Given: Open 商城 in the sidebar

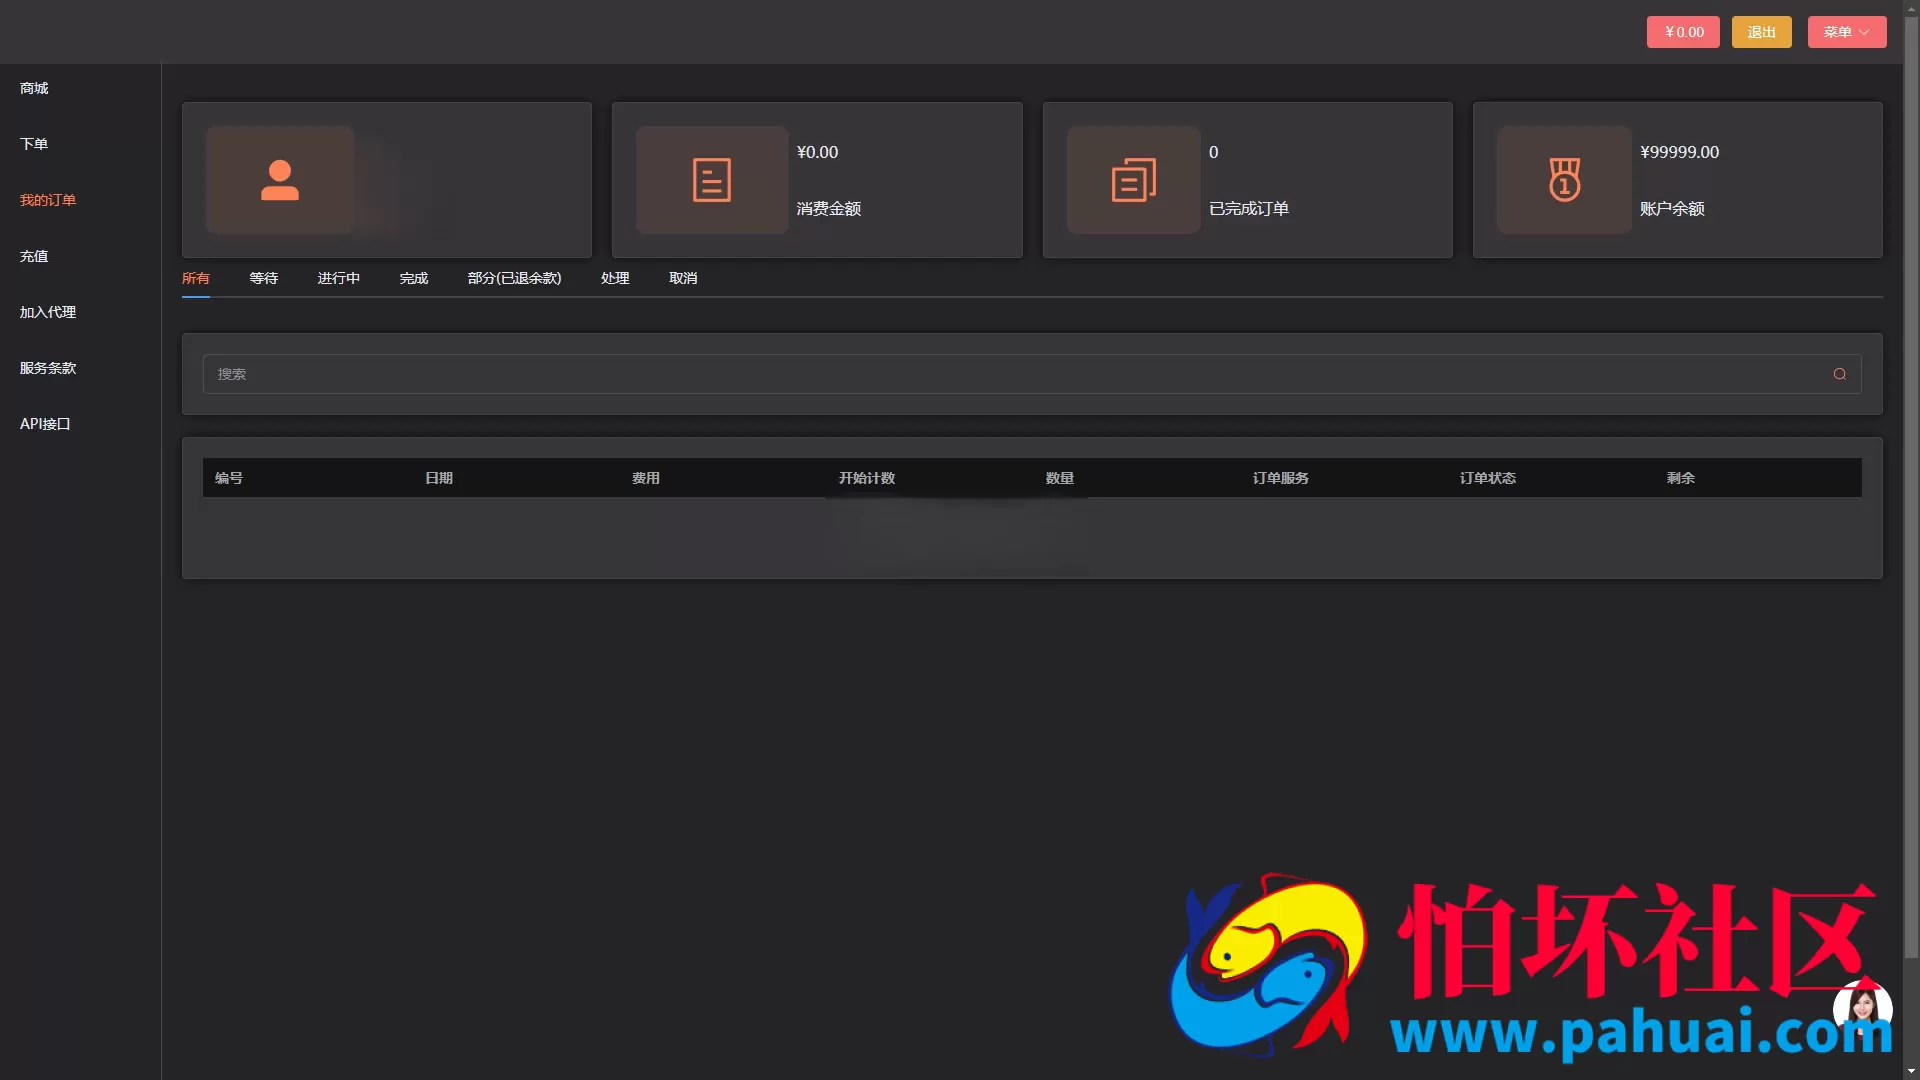Looking at the screenshot, I should pyautogui.click(x=34, y=88).
